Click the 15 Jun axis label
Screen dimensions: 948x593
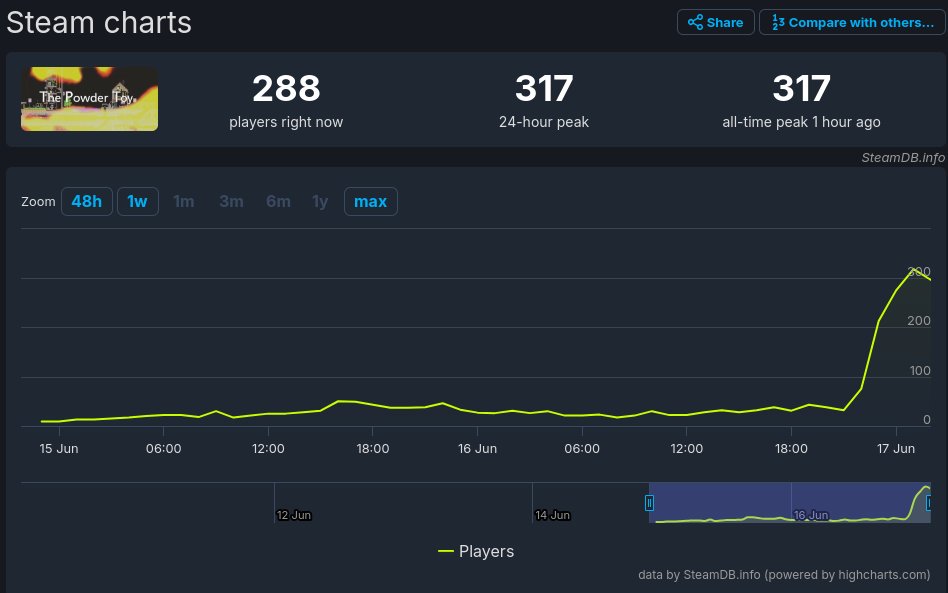[59, 449]
